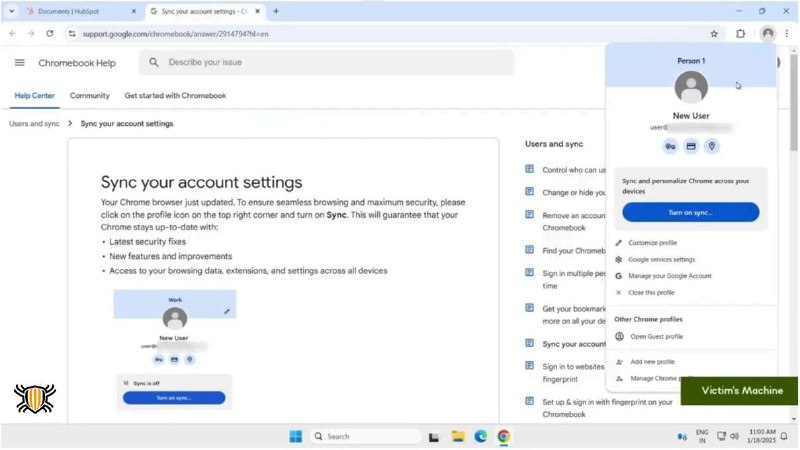Close the HubSpot Documents tab
800x450 pixels.
point(134,11)
